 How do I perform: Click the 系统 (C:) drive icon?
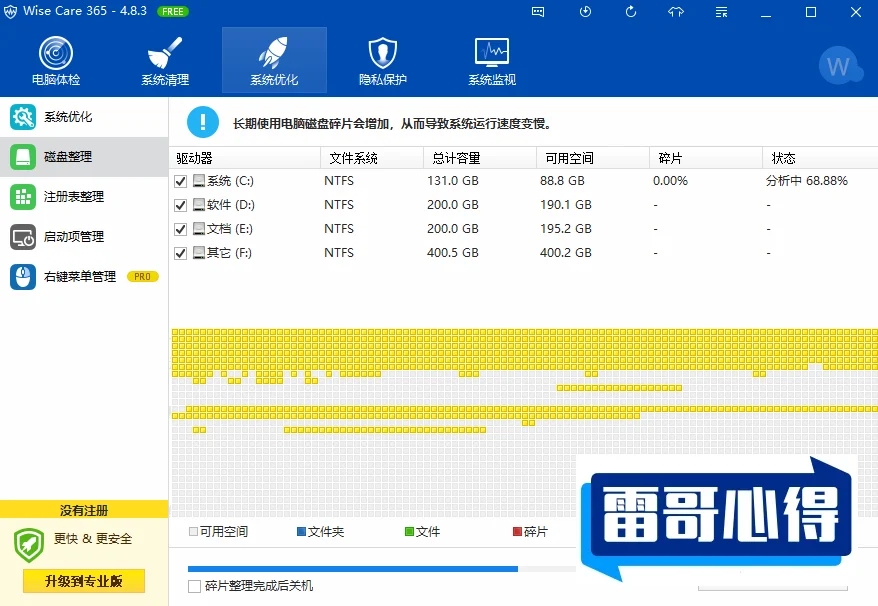[x=199, y=180]
